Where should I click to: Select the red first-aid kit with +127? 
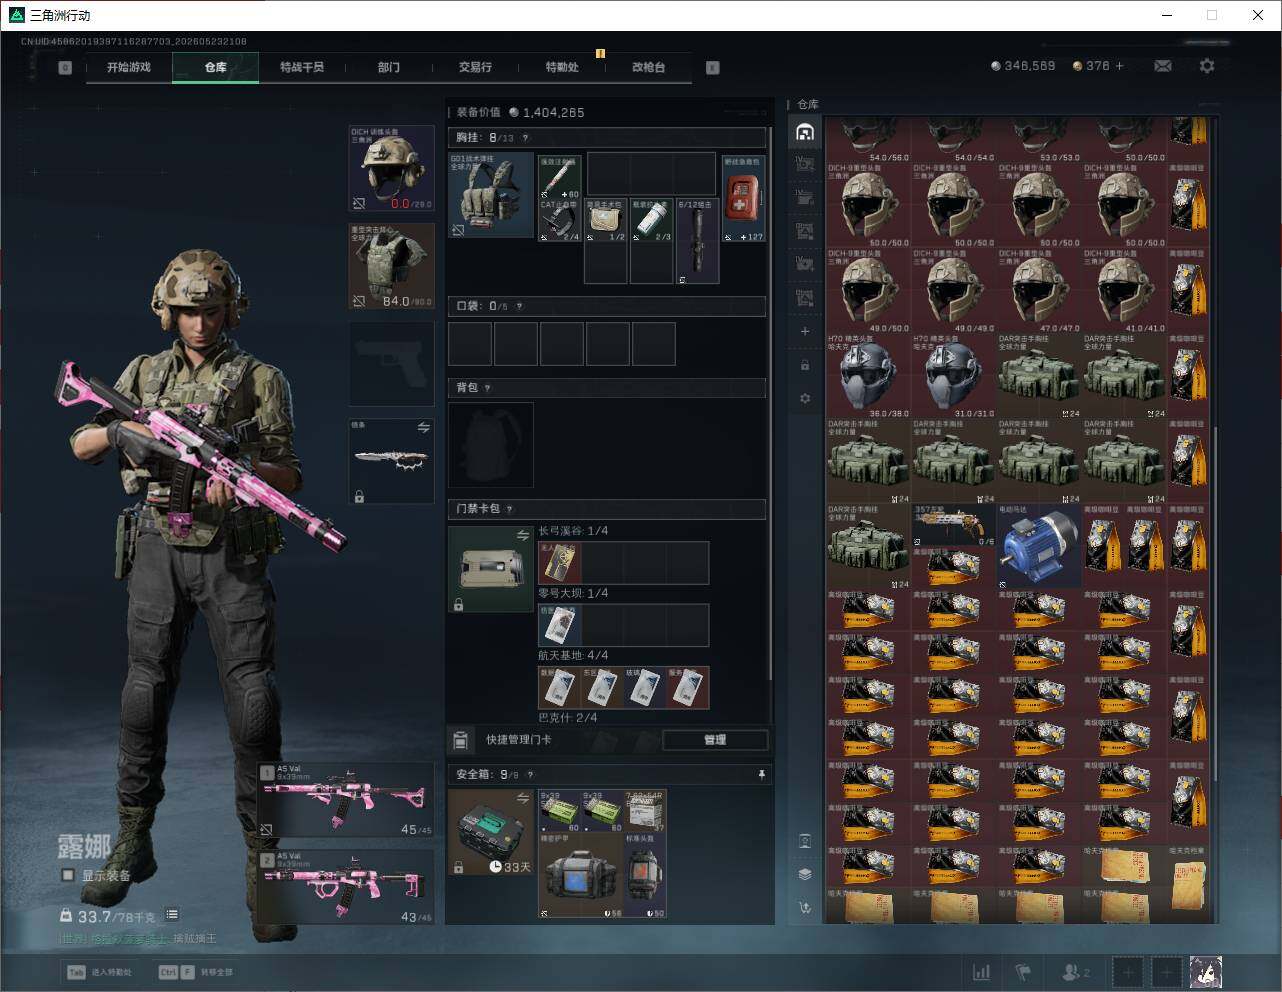tap(744, 198)
